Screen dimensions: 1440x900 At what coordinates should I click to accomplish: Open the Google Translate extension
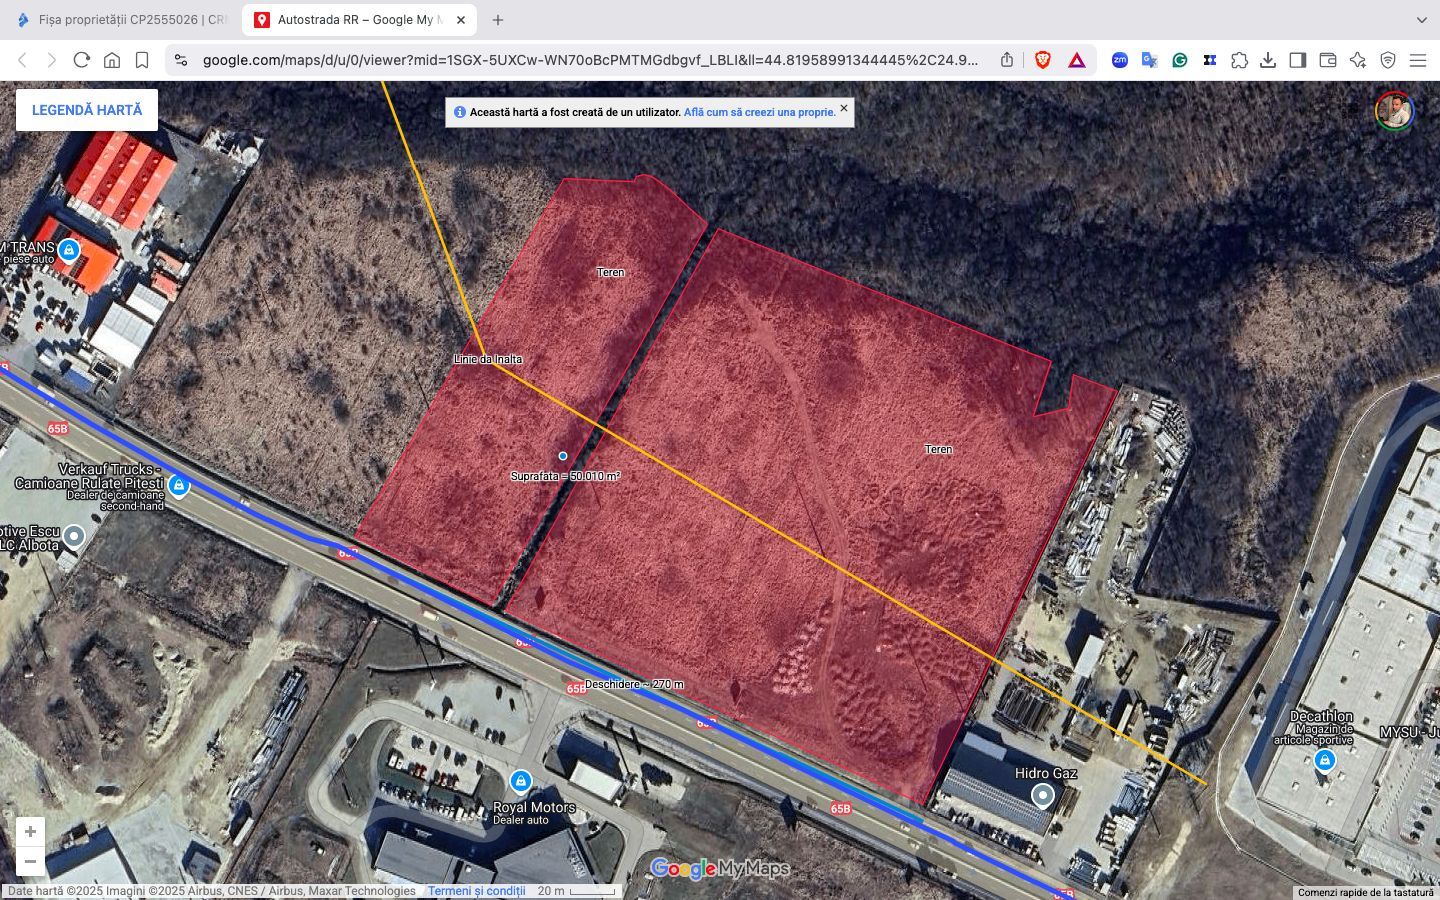click(1149, 60)
